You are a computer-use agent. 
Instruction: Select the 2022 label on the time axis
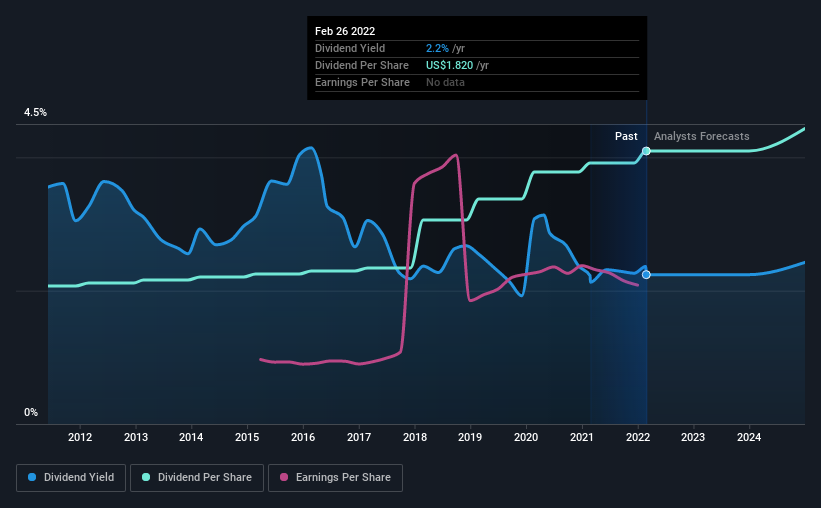point(638,437)
